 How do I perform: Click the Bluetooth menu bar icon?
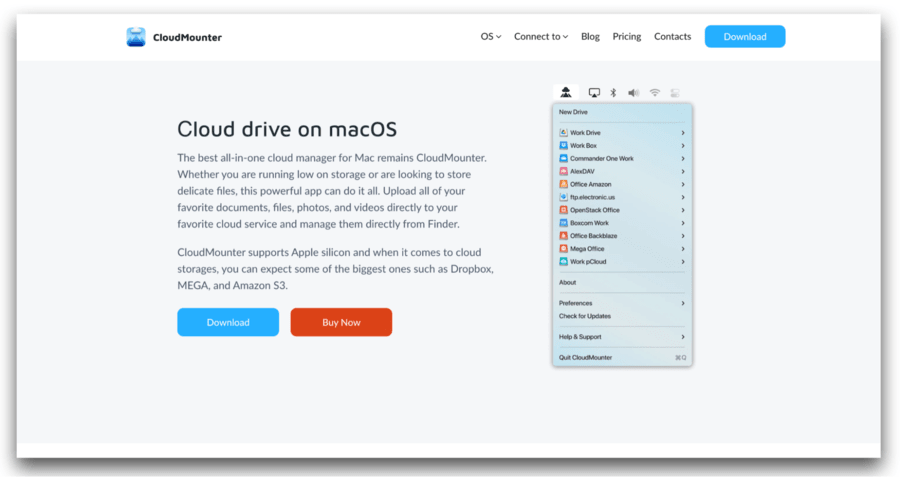click(613, 92)
